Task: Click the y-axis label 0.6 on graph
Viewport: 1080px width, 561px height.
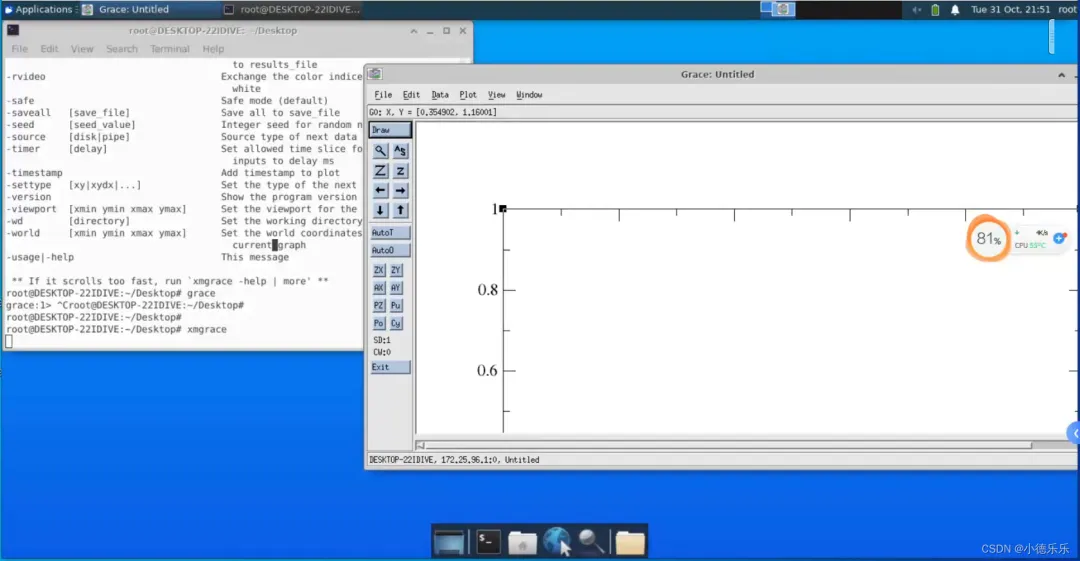Action: click(487, 371)
